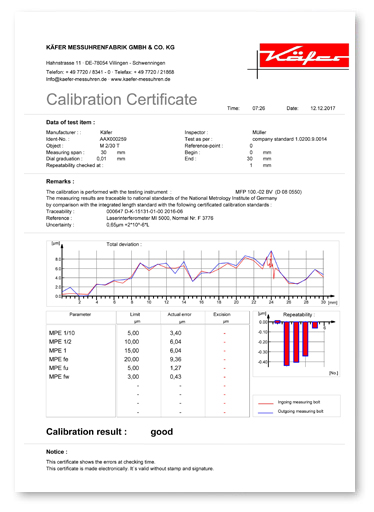Click the 'Data of test item :' heading
The image size is (374, 512).
(x=70, y=122)
